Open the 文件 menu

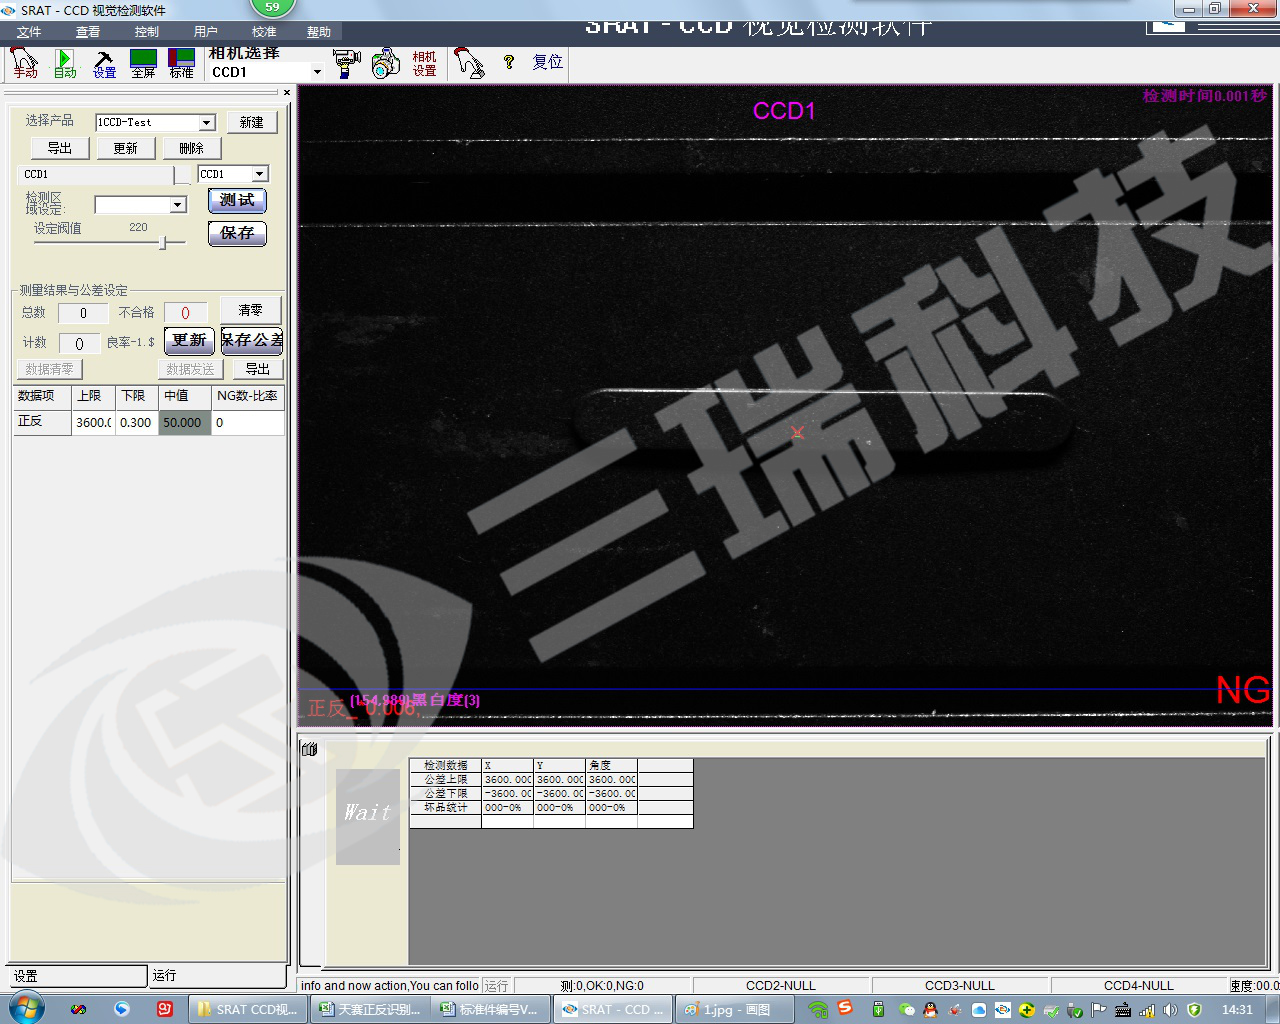[x=29, y=32]
